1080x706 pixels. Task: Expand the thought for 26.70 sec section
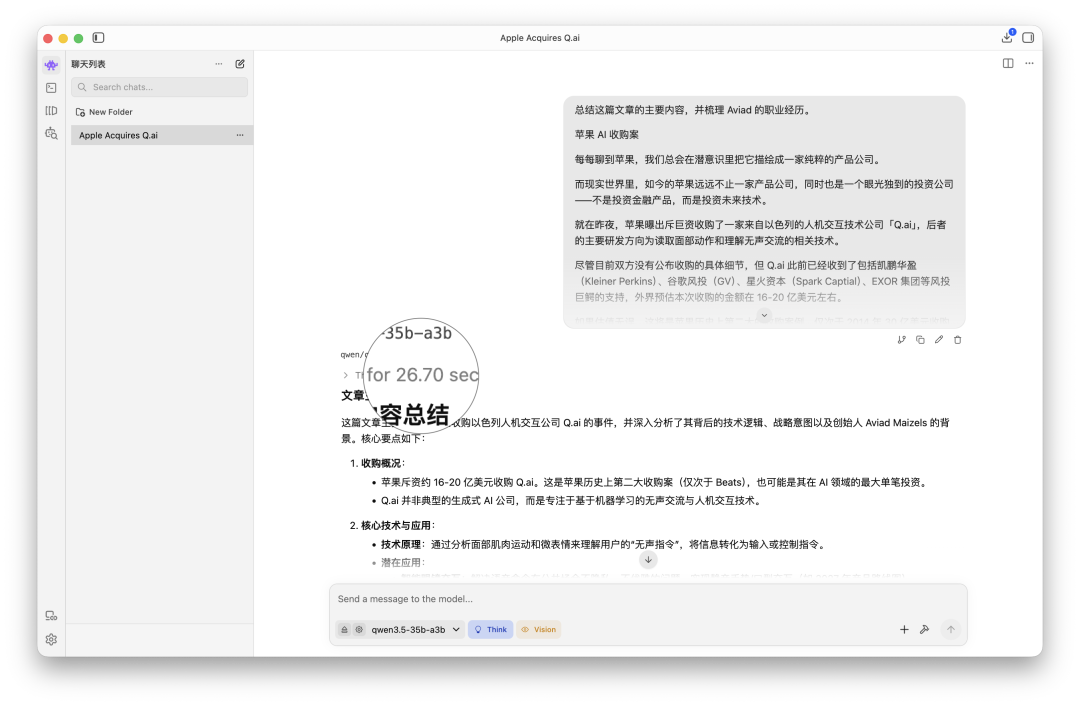pos(345,375)
